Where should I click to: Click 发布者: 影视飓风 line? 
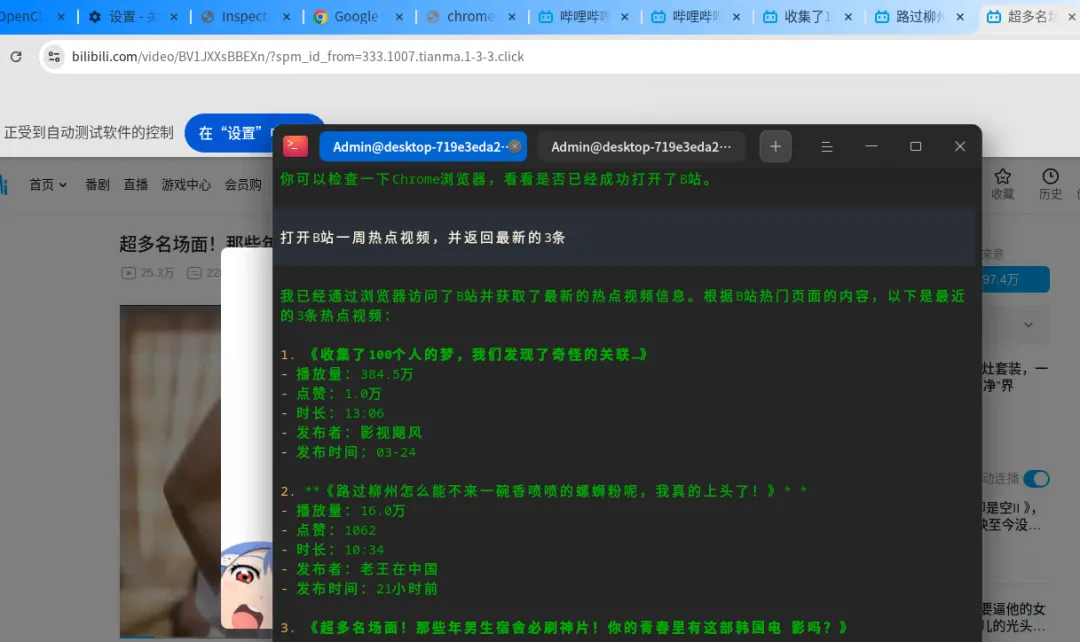pos(352,433)
